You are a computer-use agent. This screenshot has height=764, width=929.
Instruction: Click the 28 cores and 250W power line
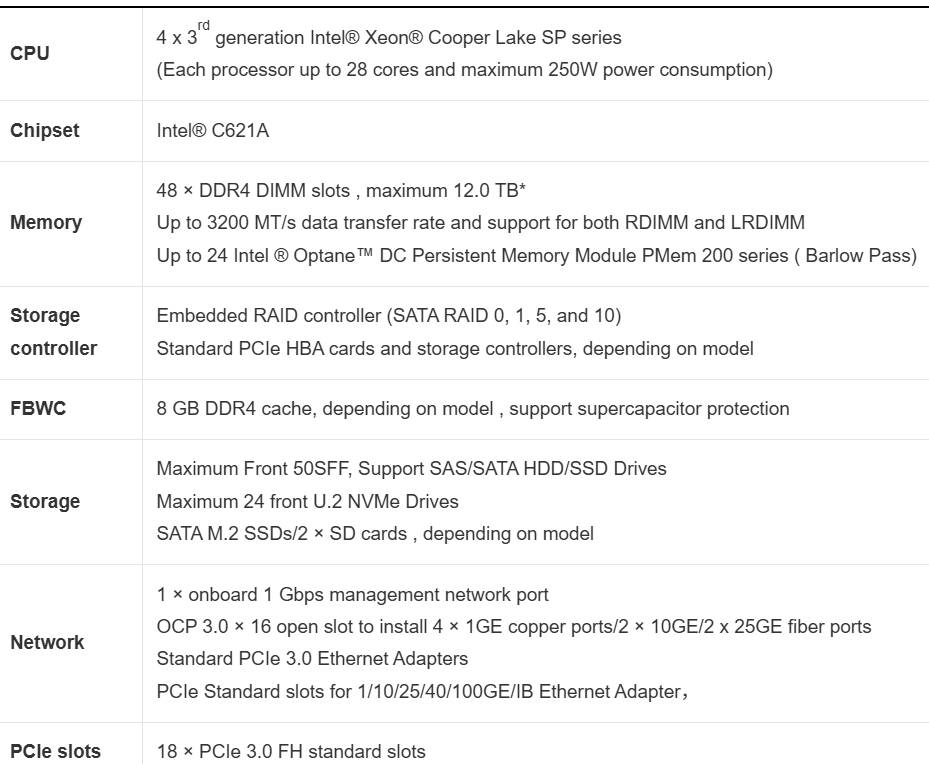point(465,70)
